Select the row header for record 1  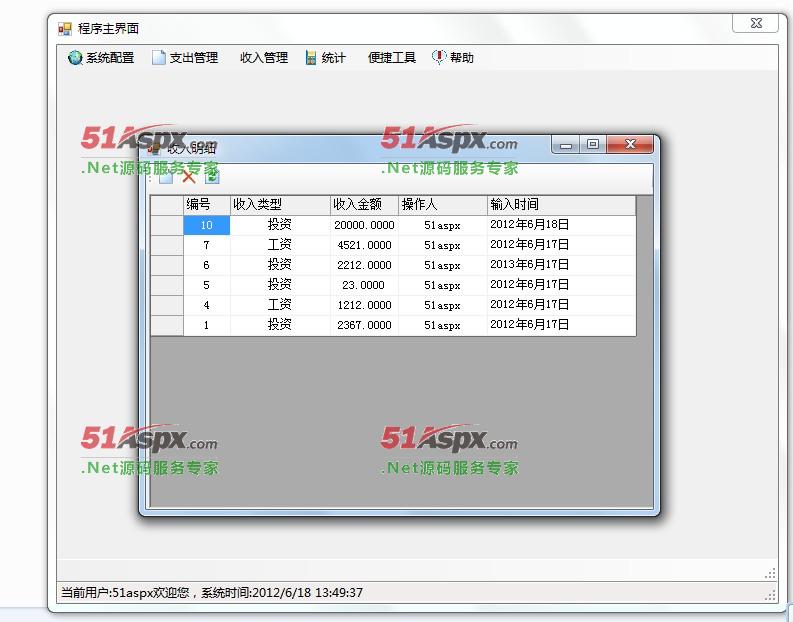(x=167, y=325)
